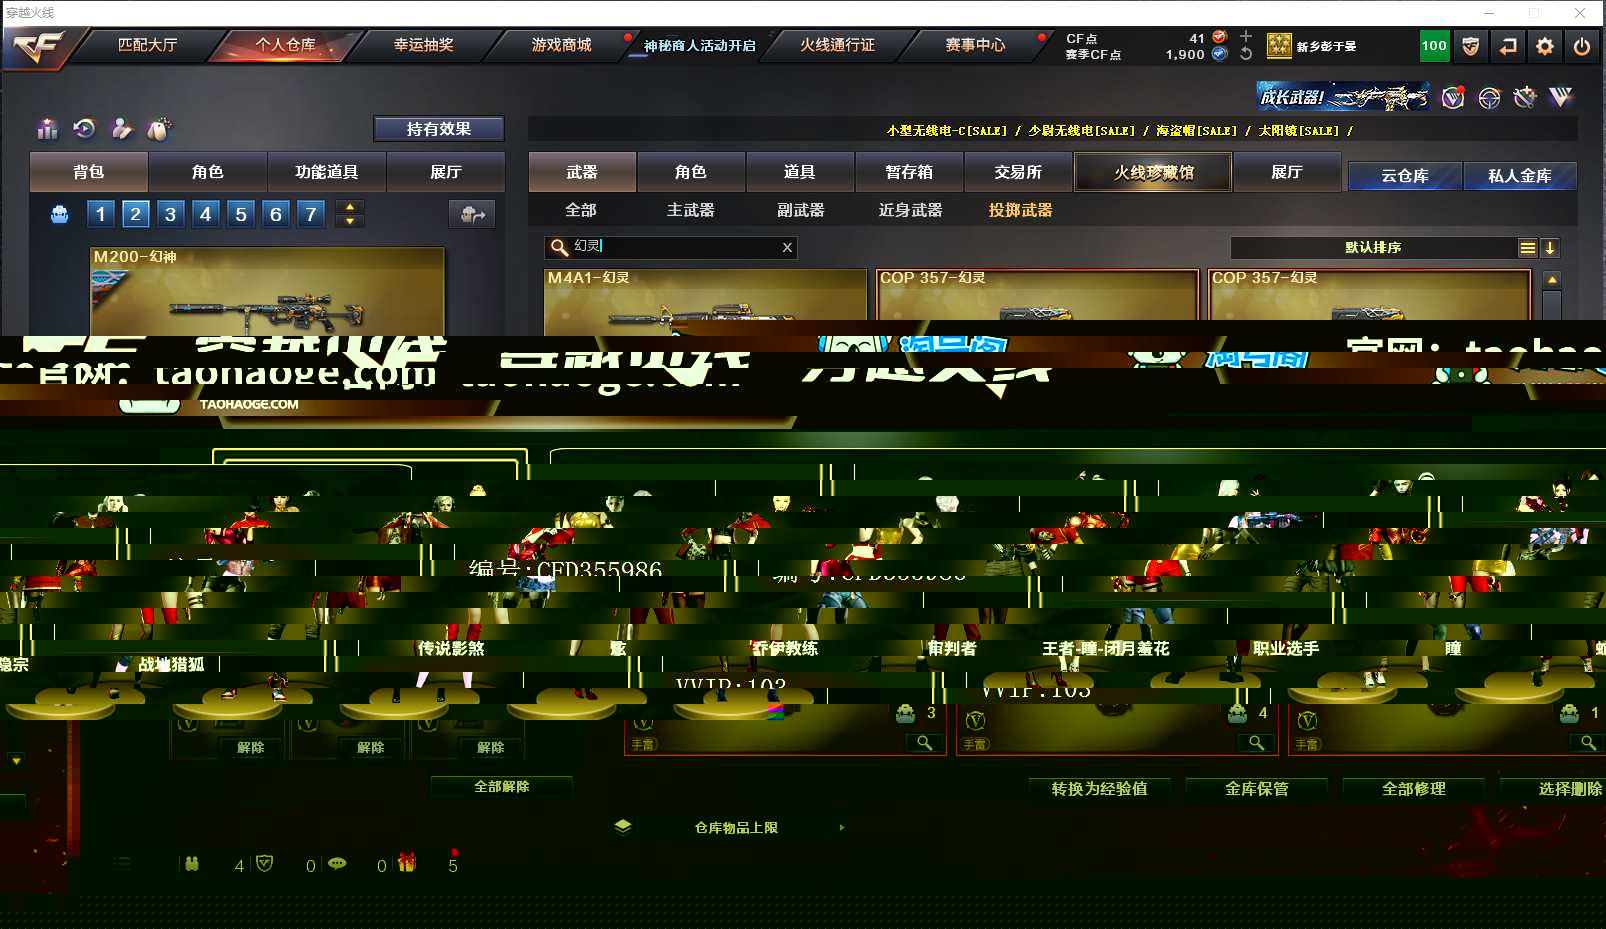The image size is (1606, 929).
Task: Click the search input field containing 幻灵
Action: 672,247
